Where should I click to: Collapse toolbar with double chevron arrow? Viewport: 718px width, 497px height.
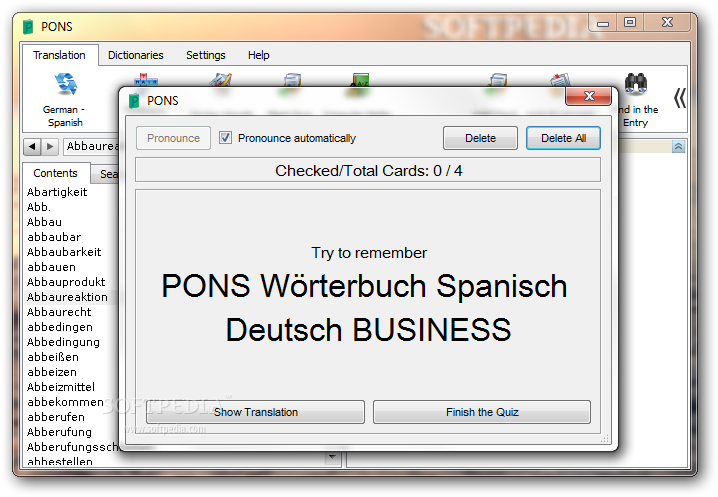click(x=680, y=98)
